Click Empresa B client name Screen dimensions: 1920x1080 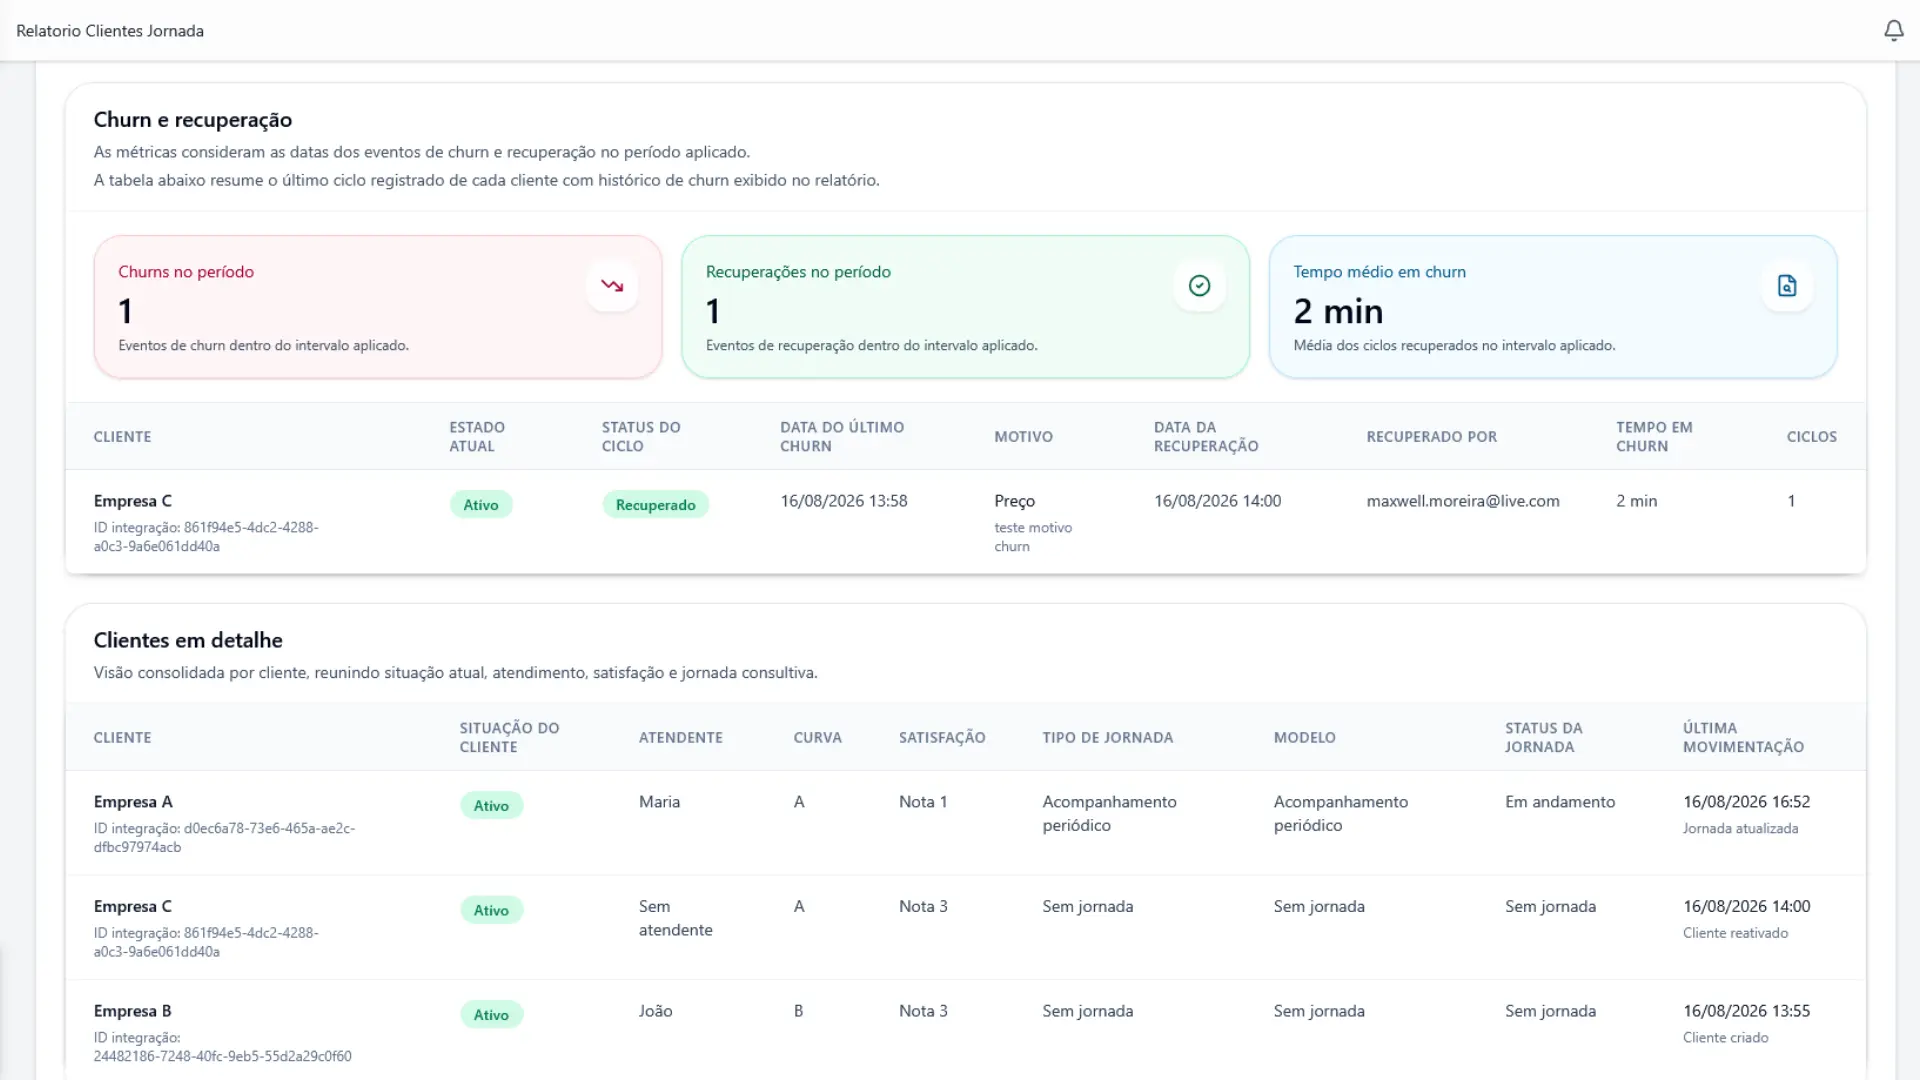(x=132, y=1011)
